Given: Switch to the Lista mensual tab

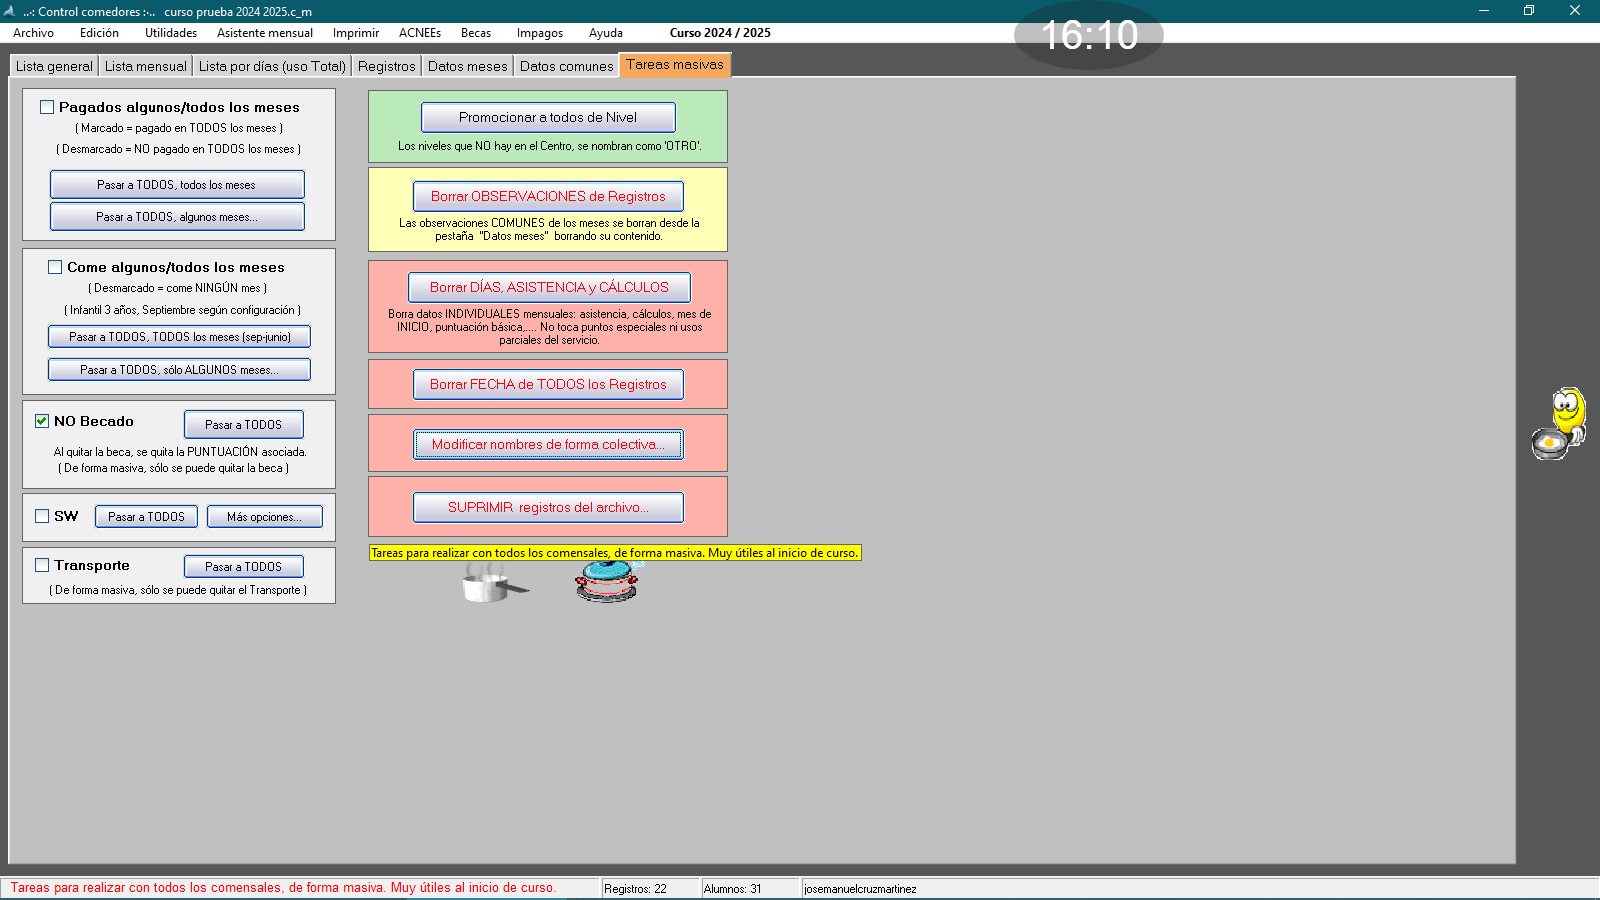Looking at the screenshot, I should tap(146, 66).
